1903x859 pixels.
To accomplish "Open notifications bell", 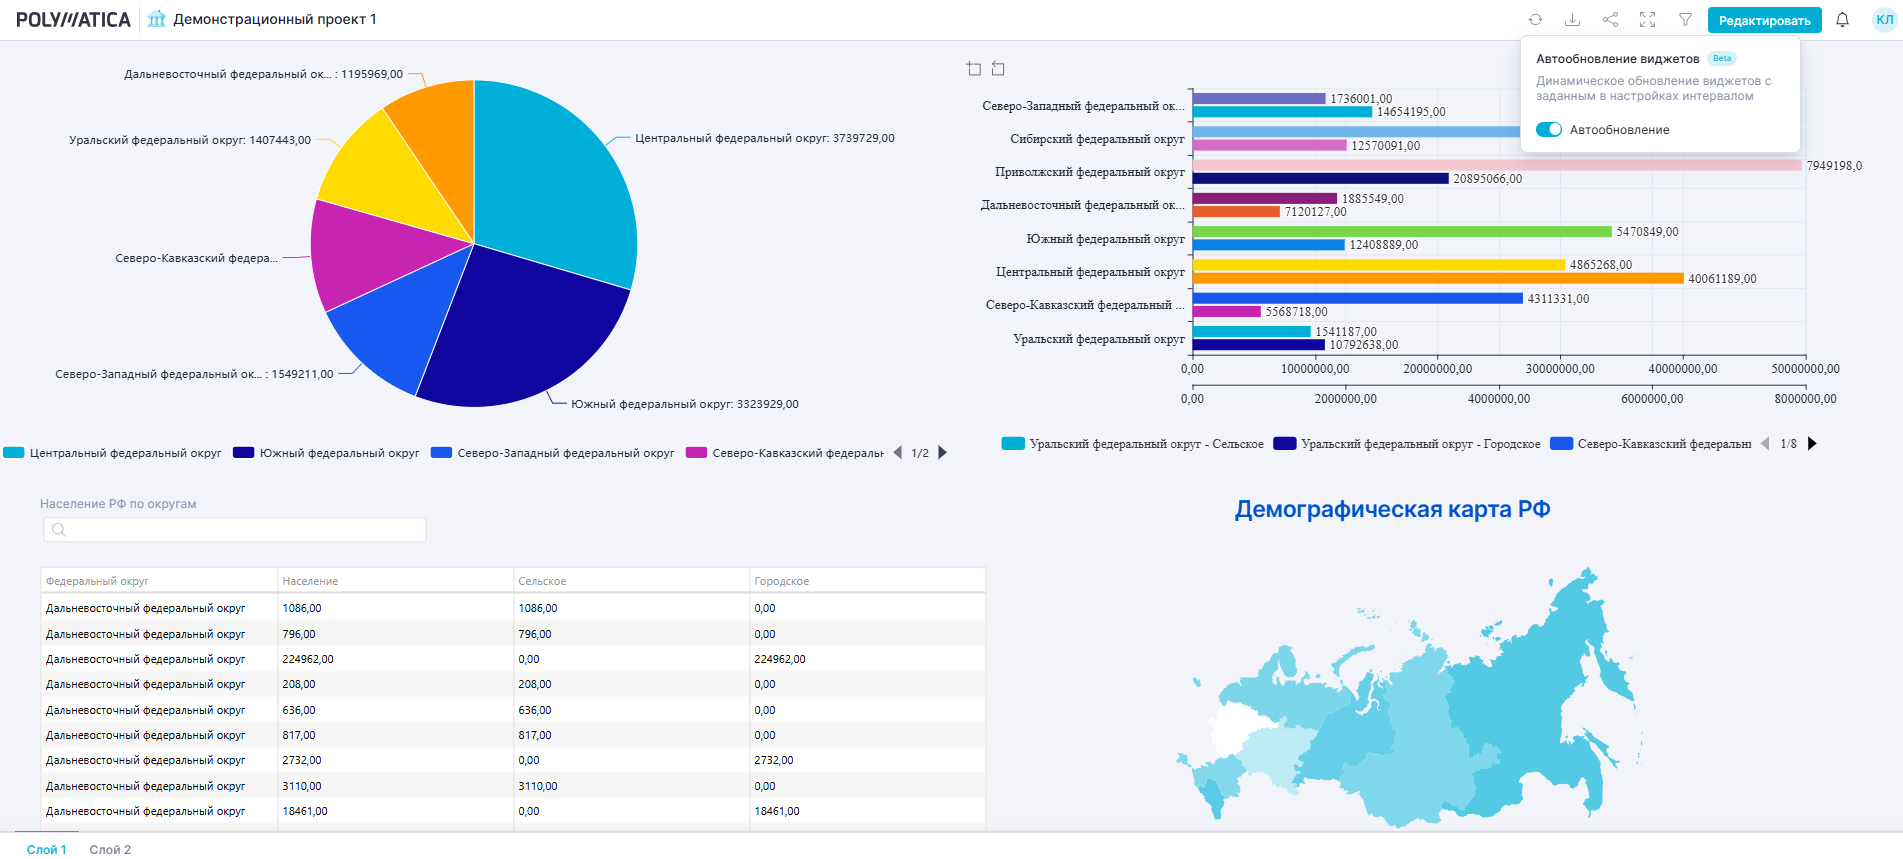I will coord(1842,20).
